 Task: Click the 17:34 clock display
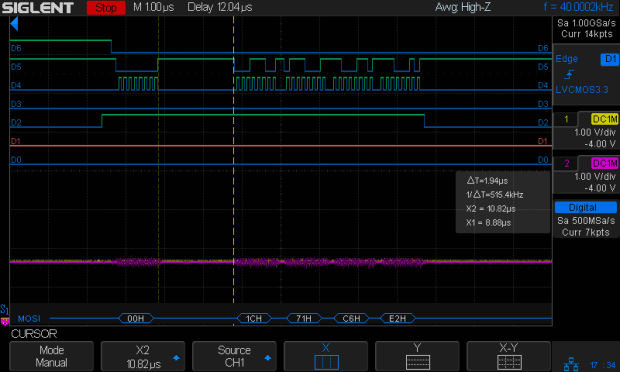[603, 365]
